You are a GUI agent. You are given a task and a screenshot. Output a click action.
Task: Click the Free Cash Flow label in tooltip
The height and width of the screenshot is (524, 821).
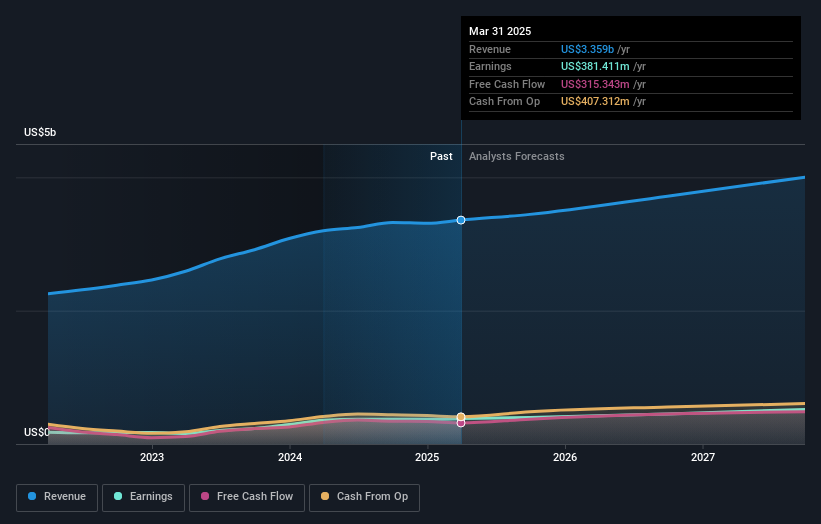coord(507,84)
